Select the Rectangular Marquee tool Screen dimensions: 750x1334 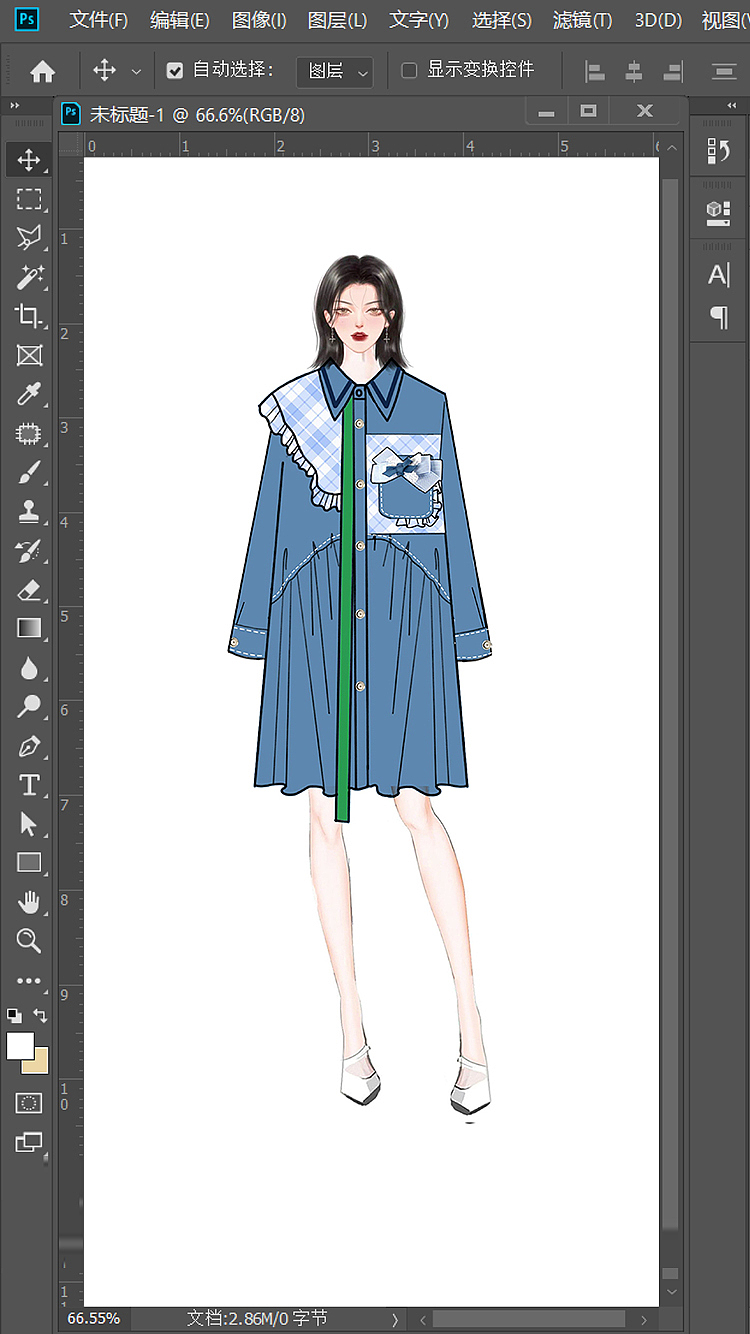[29, 199]
